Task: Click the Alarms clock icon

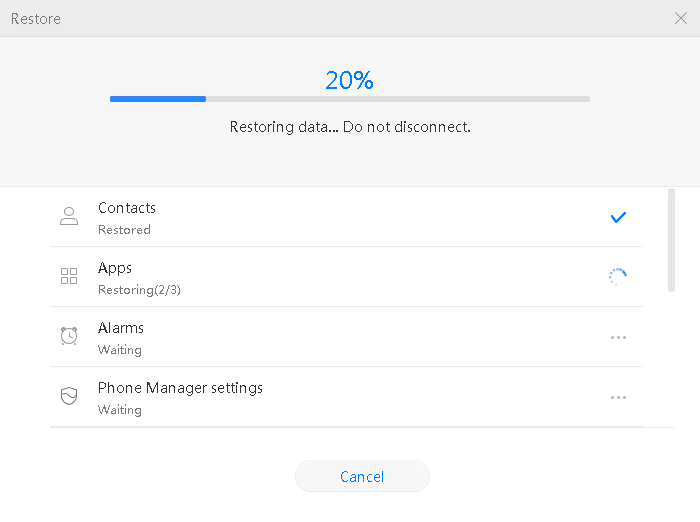Action: 69,336
